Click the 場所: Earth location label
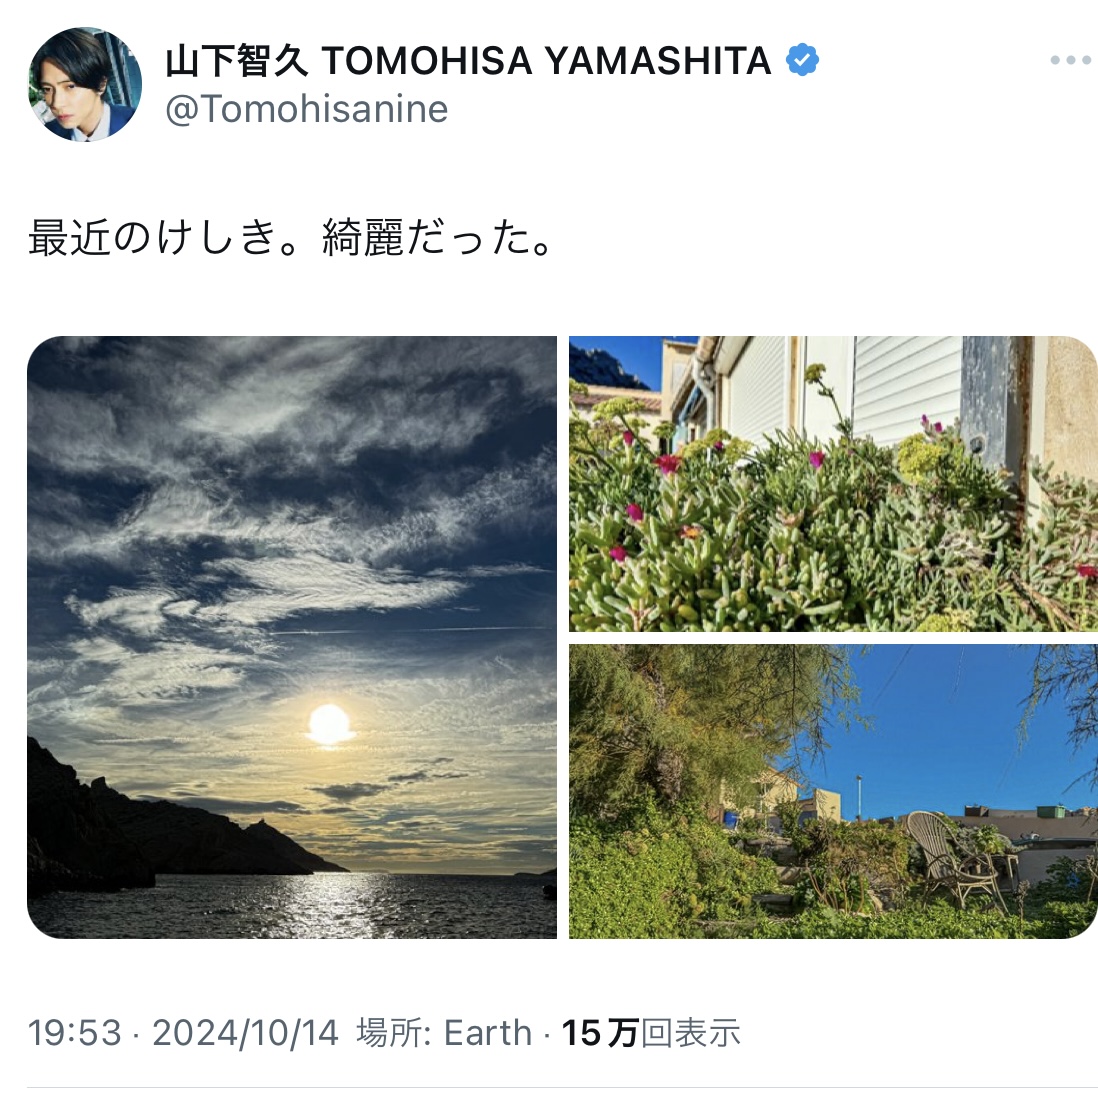 (x=444, y=1033)
